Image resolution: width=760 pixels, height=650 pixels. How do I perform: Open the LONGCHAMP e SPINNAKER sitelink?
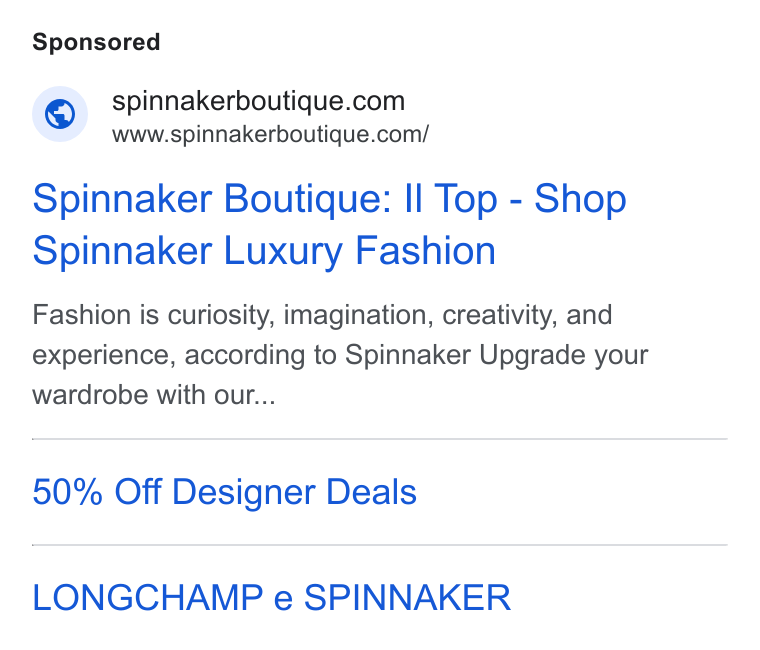pyautogui.click(x=271, y=598)
